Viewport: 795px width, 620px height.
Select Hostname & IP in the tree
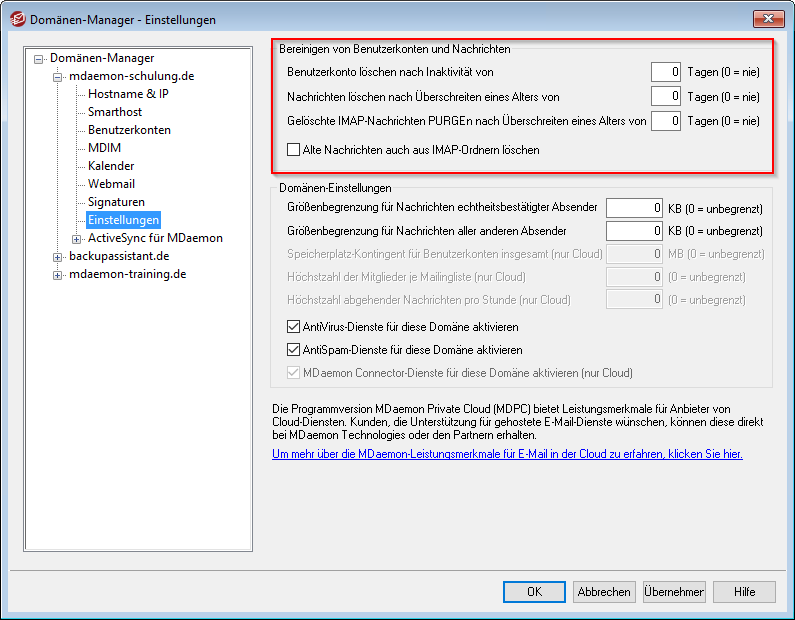[128, 94]
